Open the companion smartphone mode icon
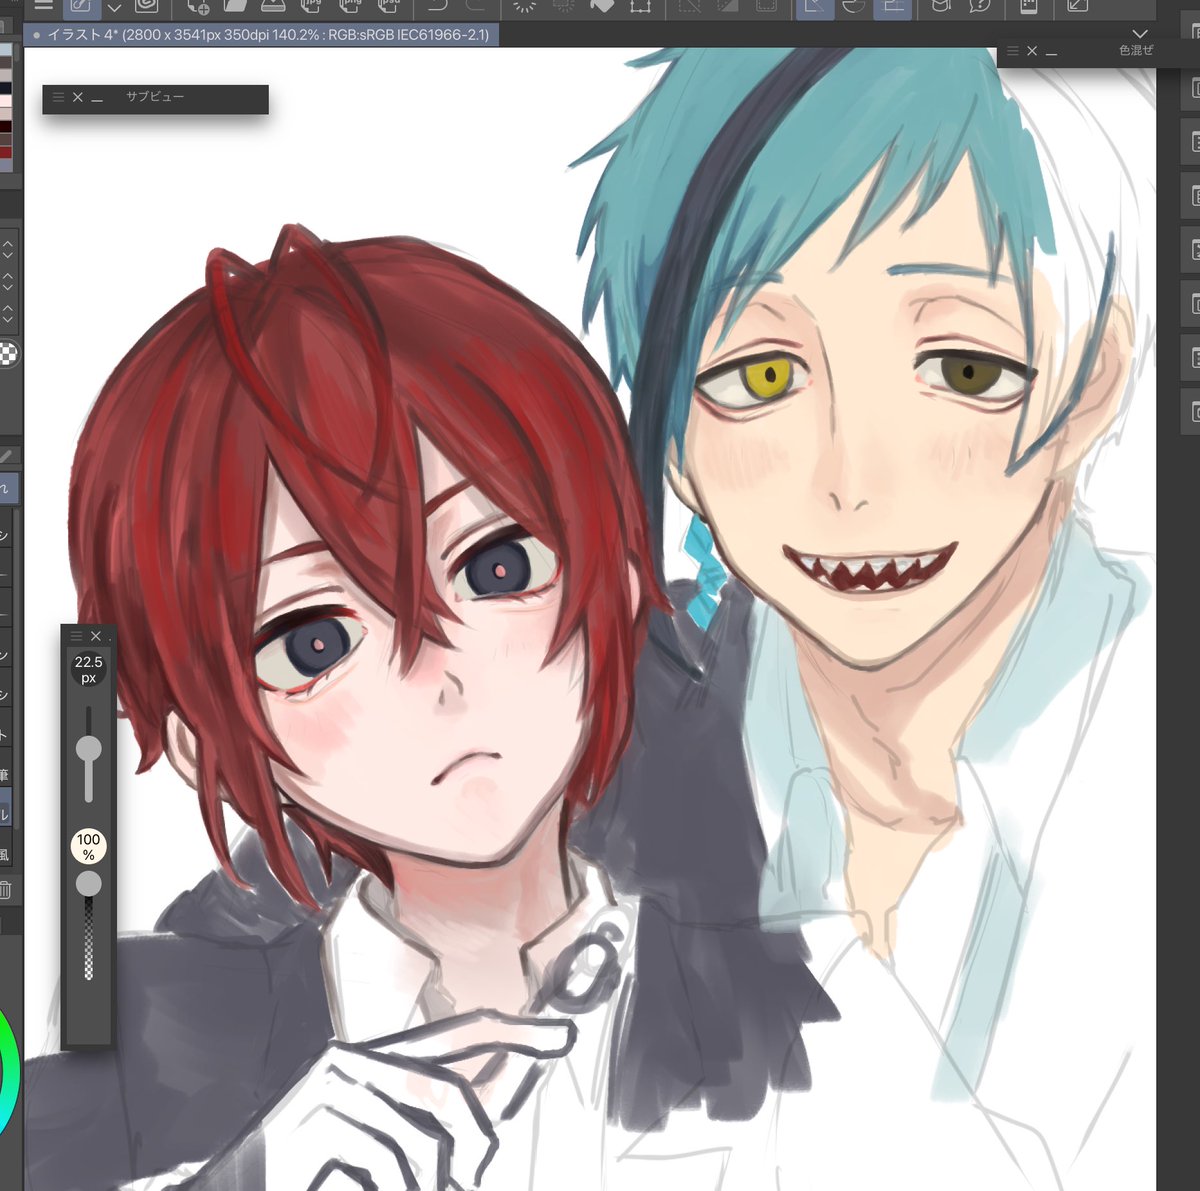 [x=1029, y=6]
